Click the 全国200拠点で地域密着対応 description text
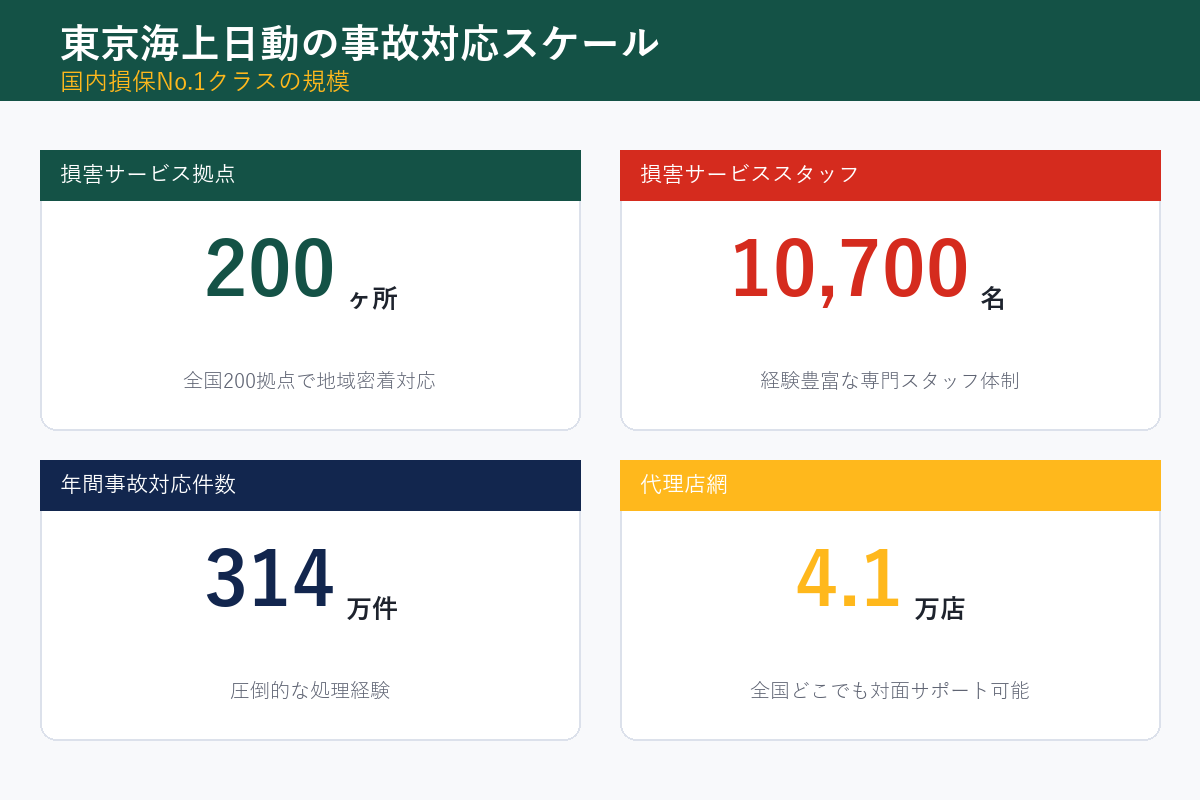 click(x=310, y=380)
